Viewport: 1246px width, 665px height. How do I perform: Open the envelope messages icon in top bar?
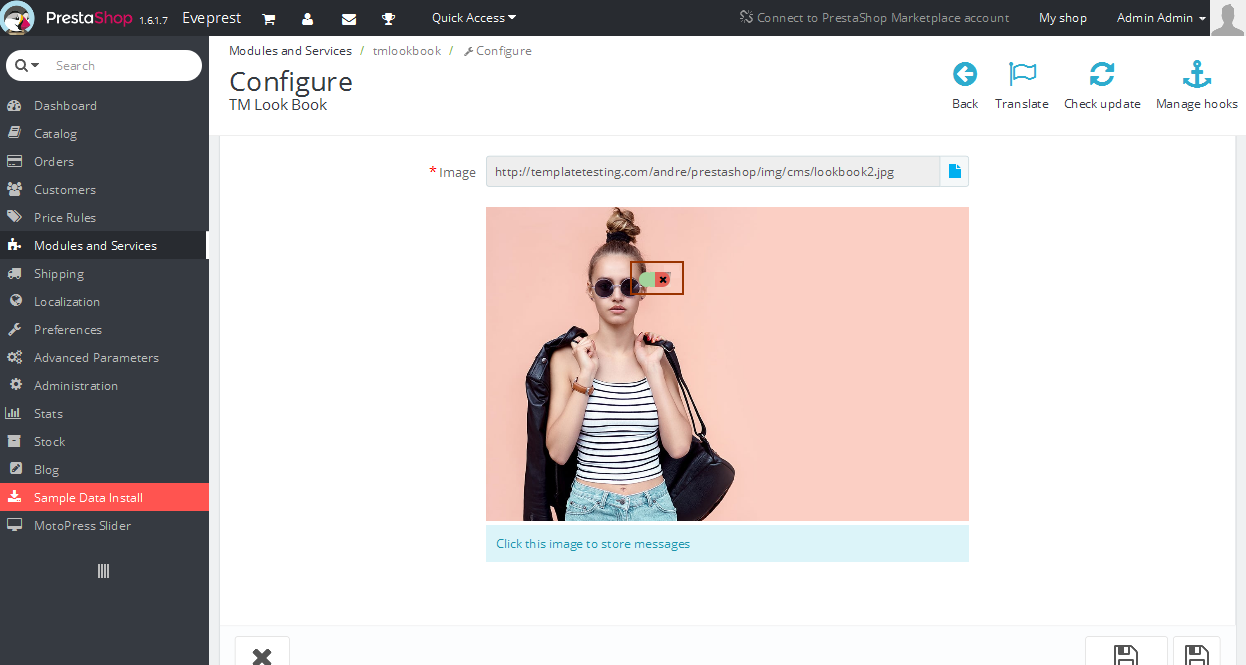[349, 18]
